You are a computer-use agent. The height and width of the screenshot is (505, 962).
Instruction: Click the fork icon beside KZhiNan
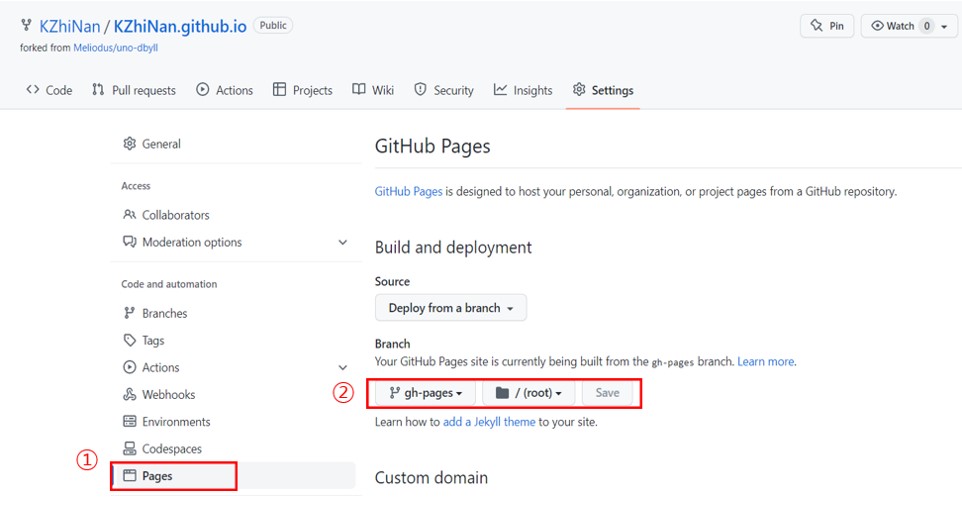(26, 25)
